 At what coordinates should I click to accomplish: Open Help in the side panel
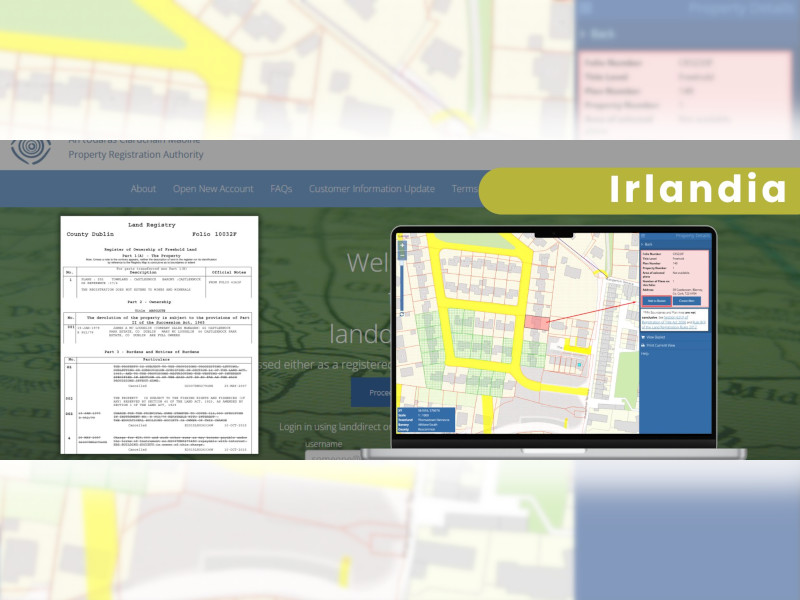[x=645, y=354]
